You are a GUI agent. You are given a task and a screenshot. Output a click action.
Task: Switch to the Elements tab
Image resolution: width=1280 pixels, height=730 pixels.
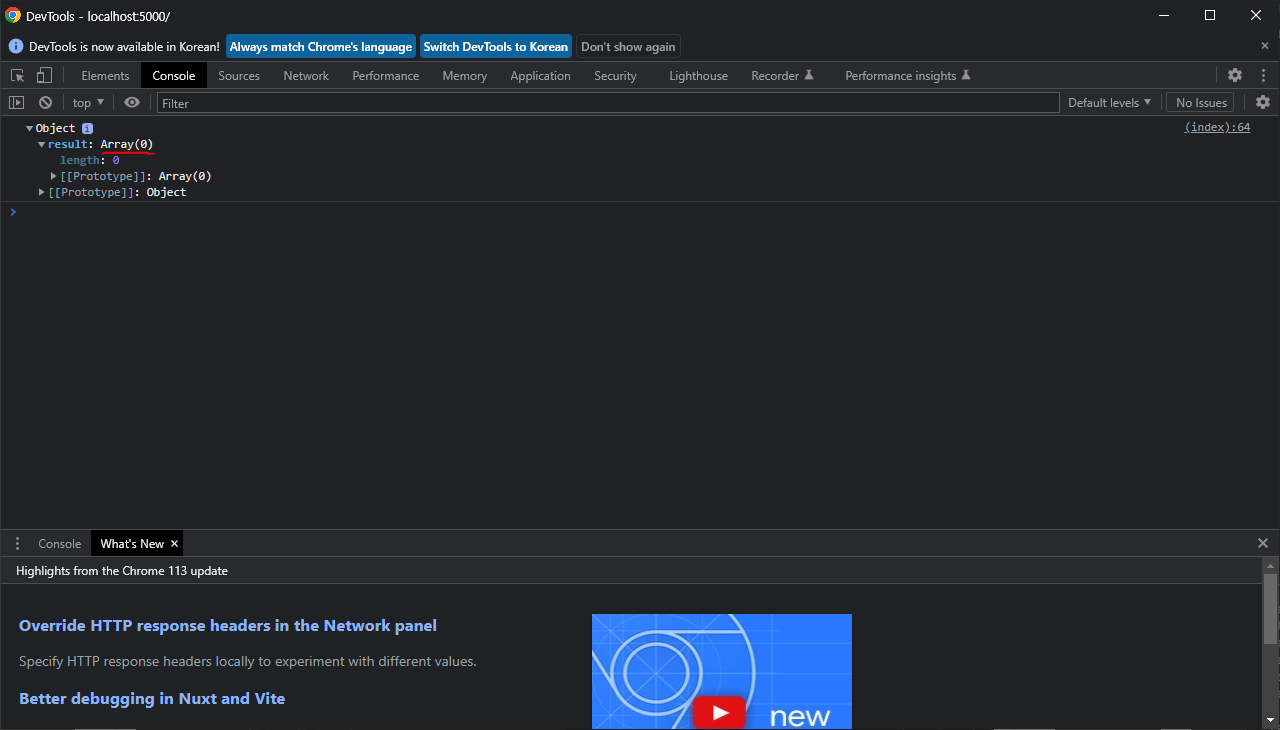point(105,76)
